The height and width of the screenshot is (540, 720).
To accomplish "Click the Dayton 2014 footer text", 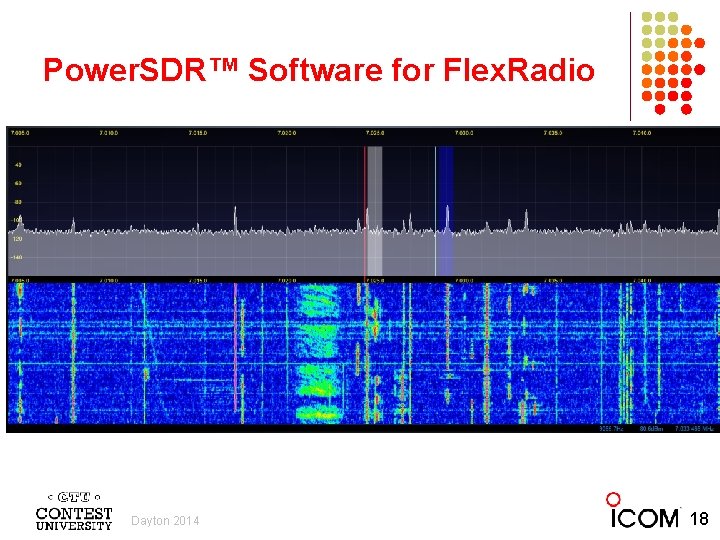I will (165, 521).
